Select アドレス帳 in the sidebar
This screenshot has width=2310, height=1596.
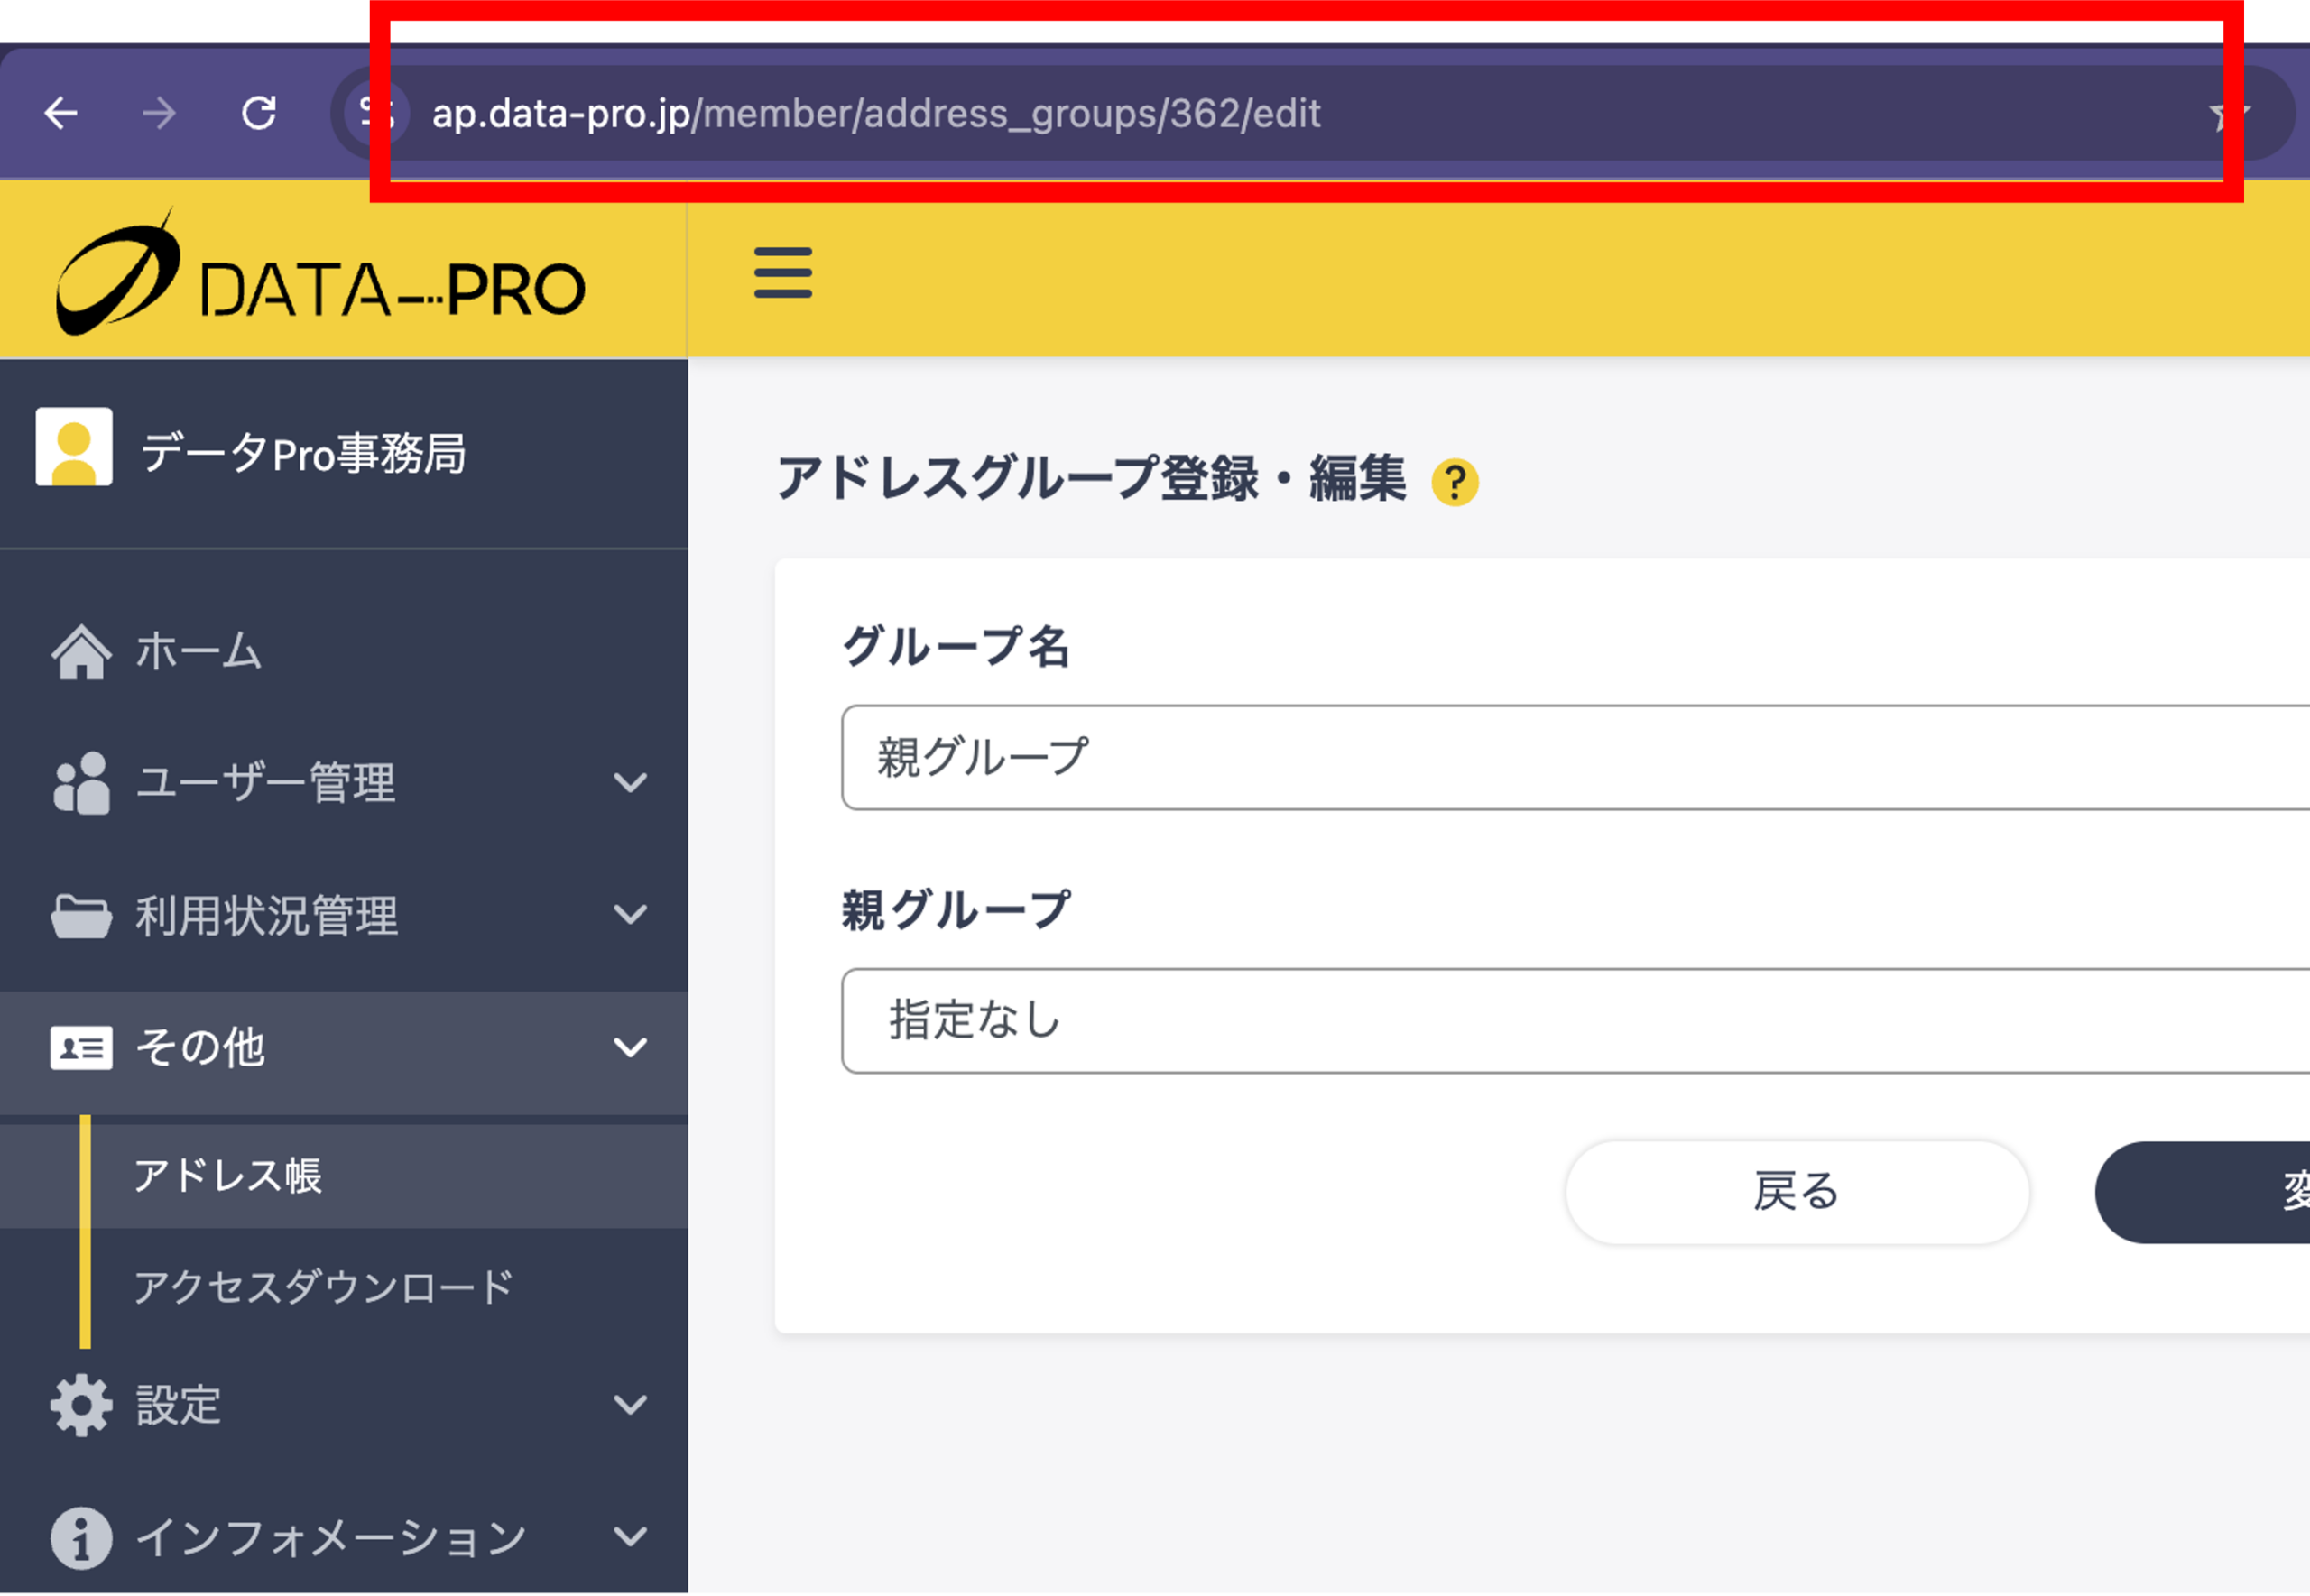click(229, 1178)
